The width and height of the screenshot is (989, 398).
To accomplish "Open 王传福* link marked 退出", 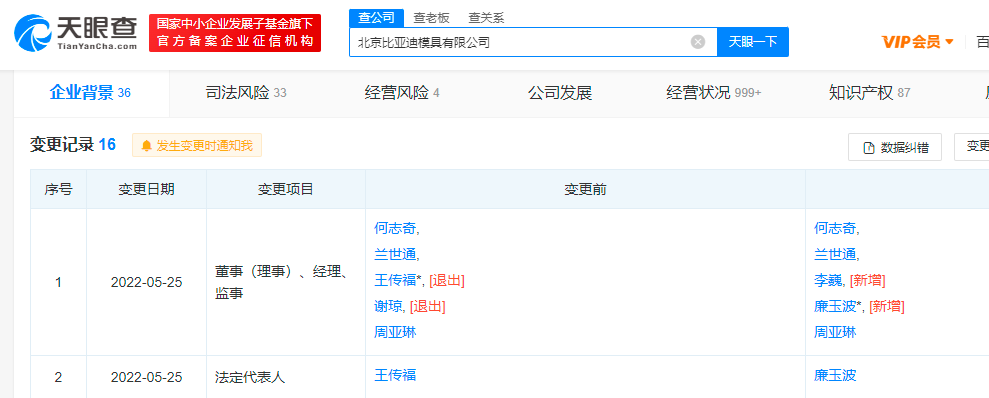I will tap(398, 280).
